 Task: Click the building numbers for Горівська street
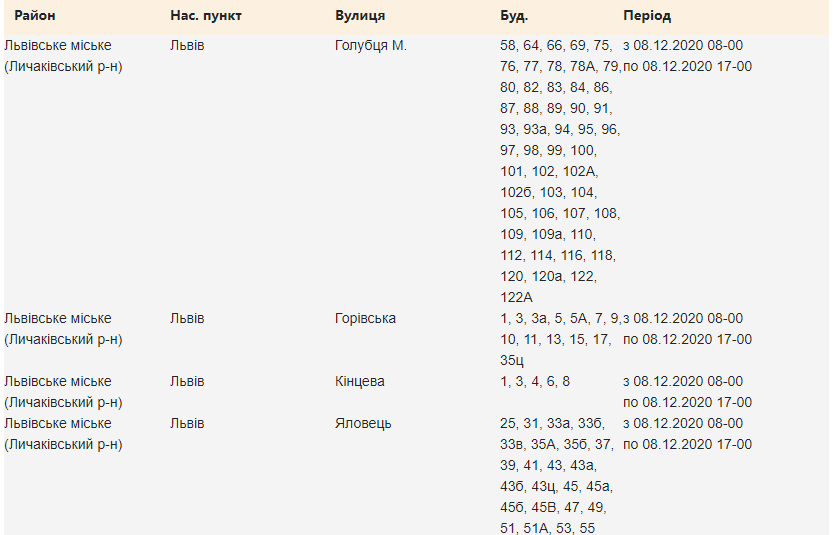[559, 339]
